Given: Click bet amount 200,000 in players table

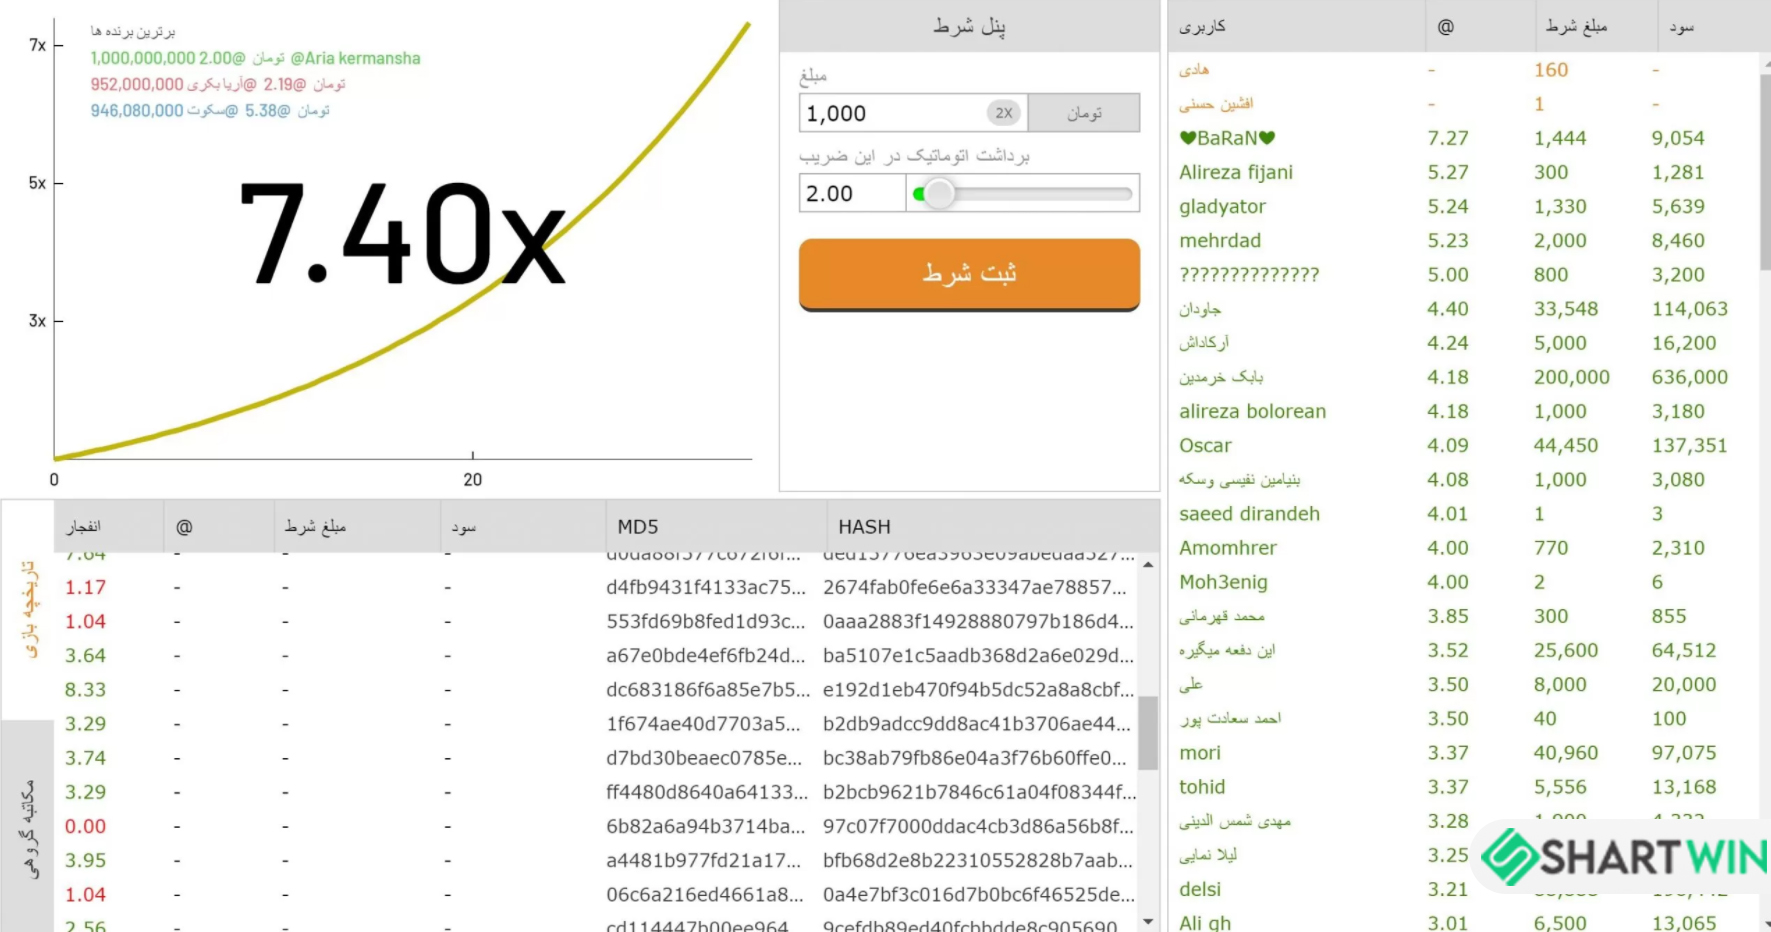Looking at the screenshot, I should click(x=1572, y=377).
